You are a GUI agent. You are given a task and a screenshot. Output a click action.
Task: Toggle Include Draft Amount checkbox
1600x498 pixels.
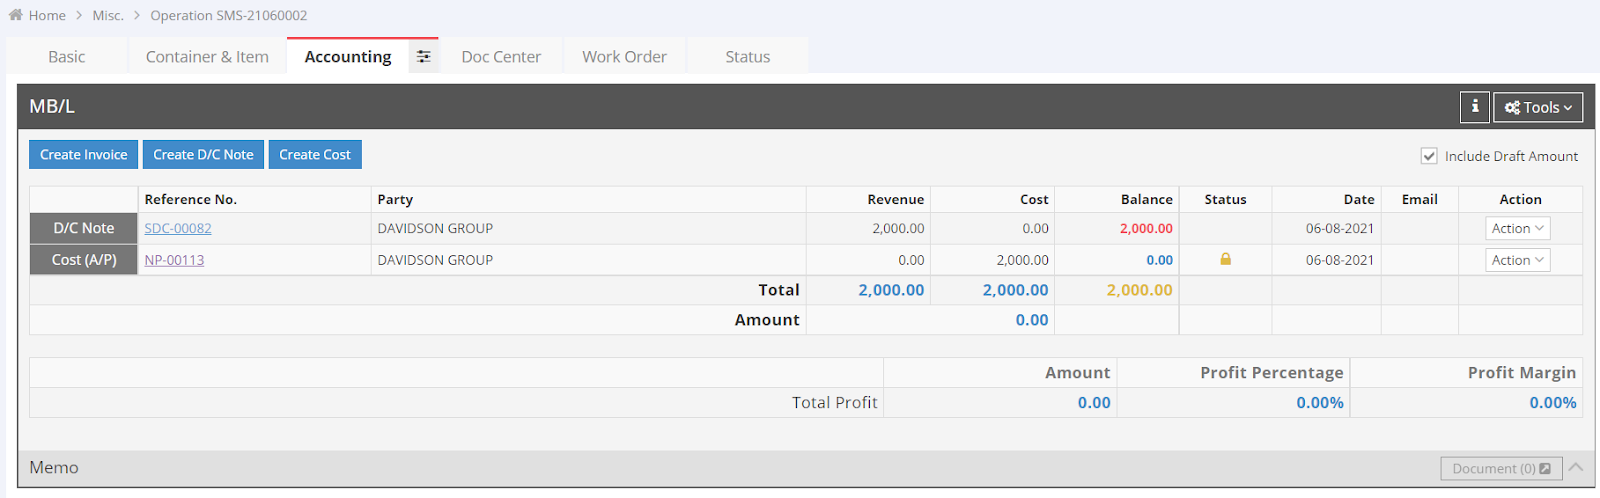click(1429, 156)
